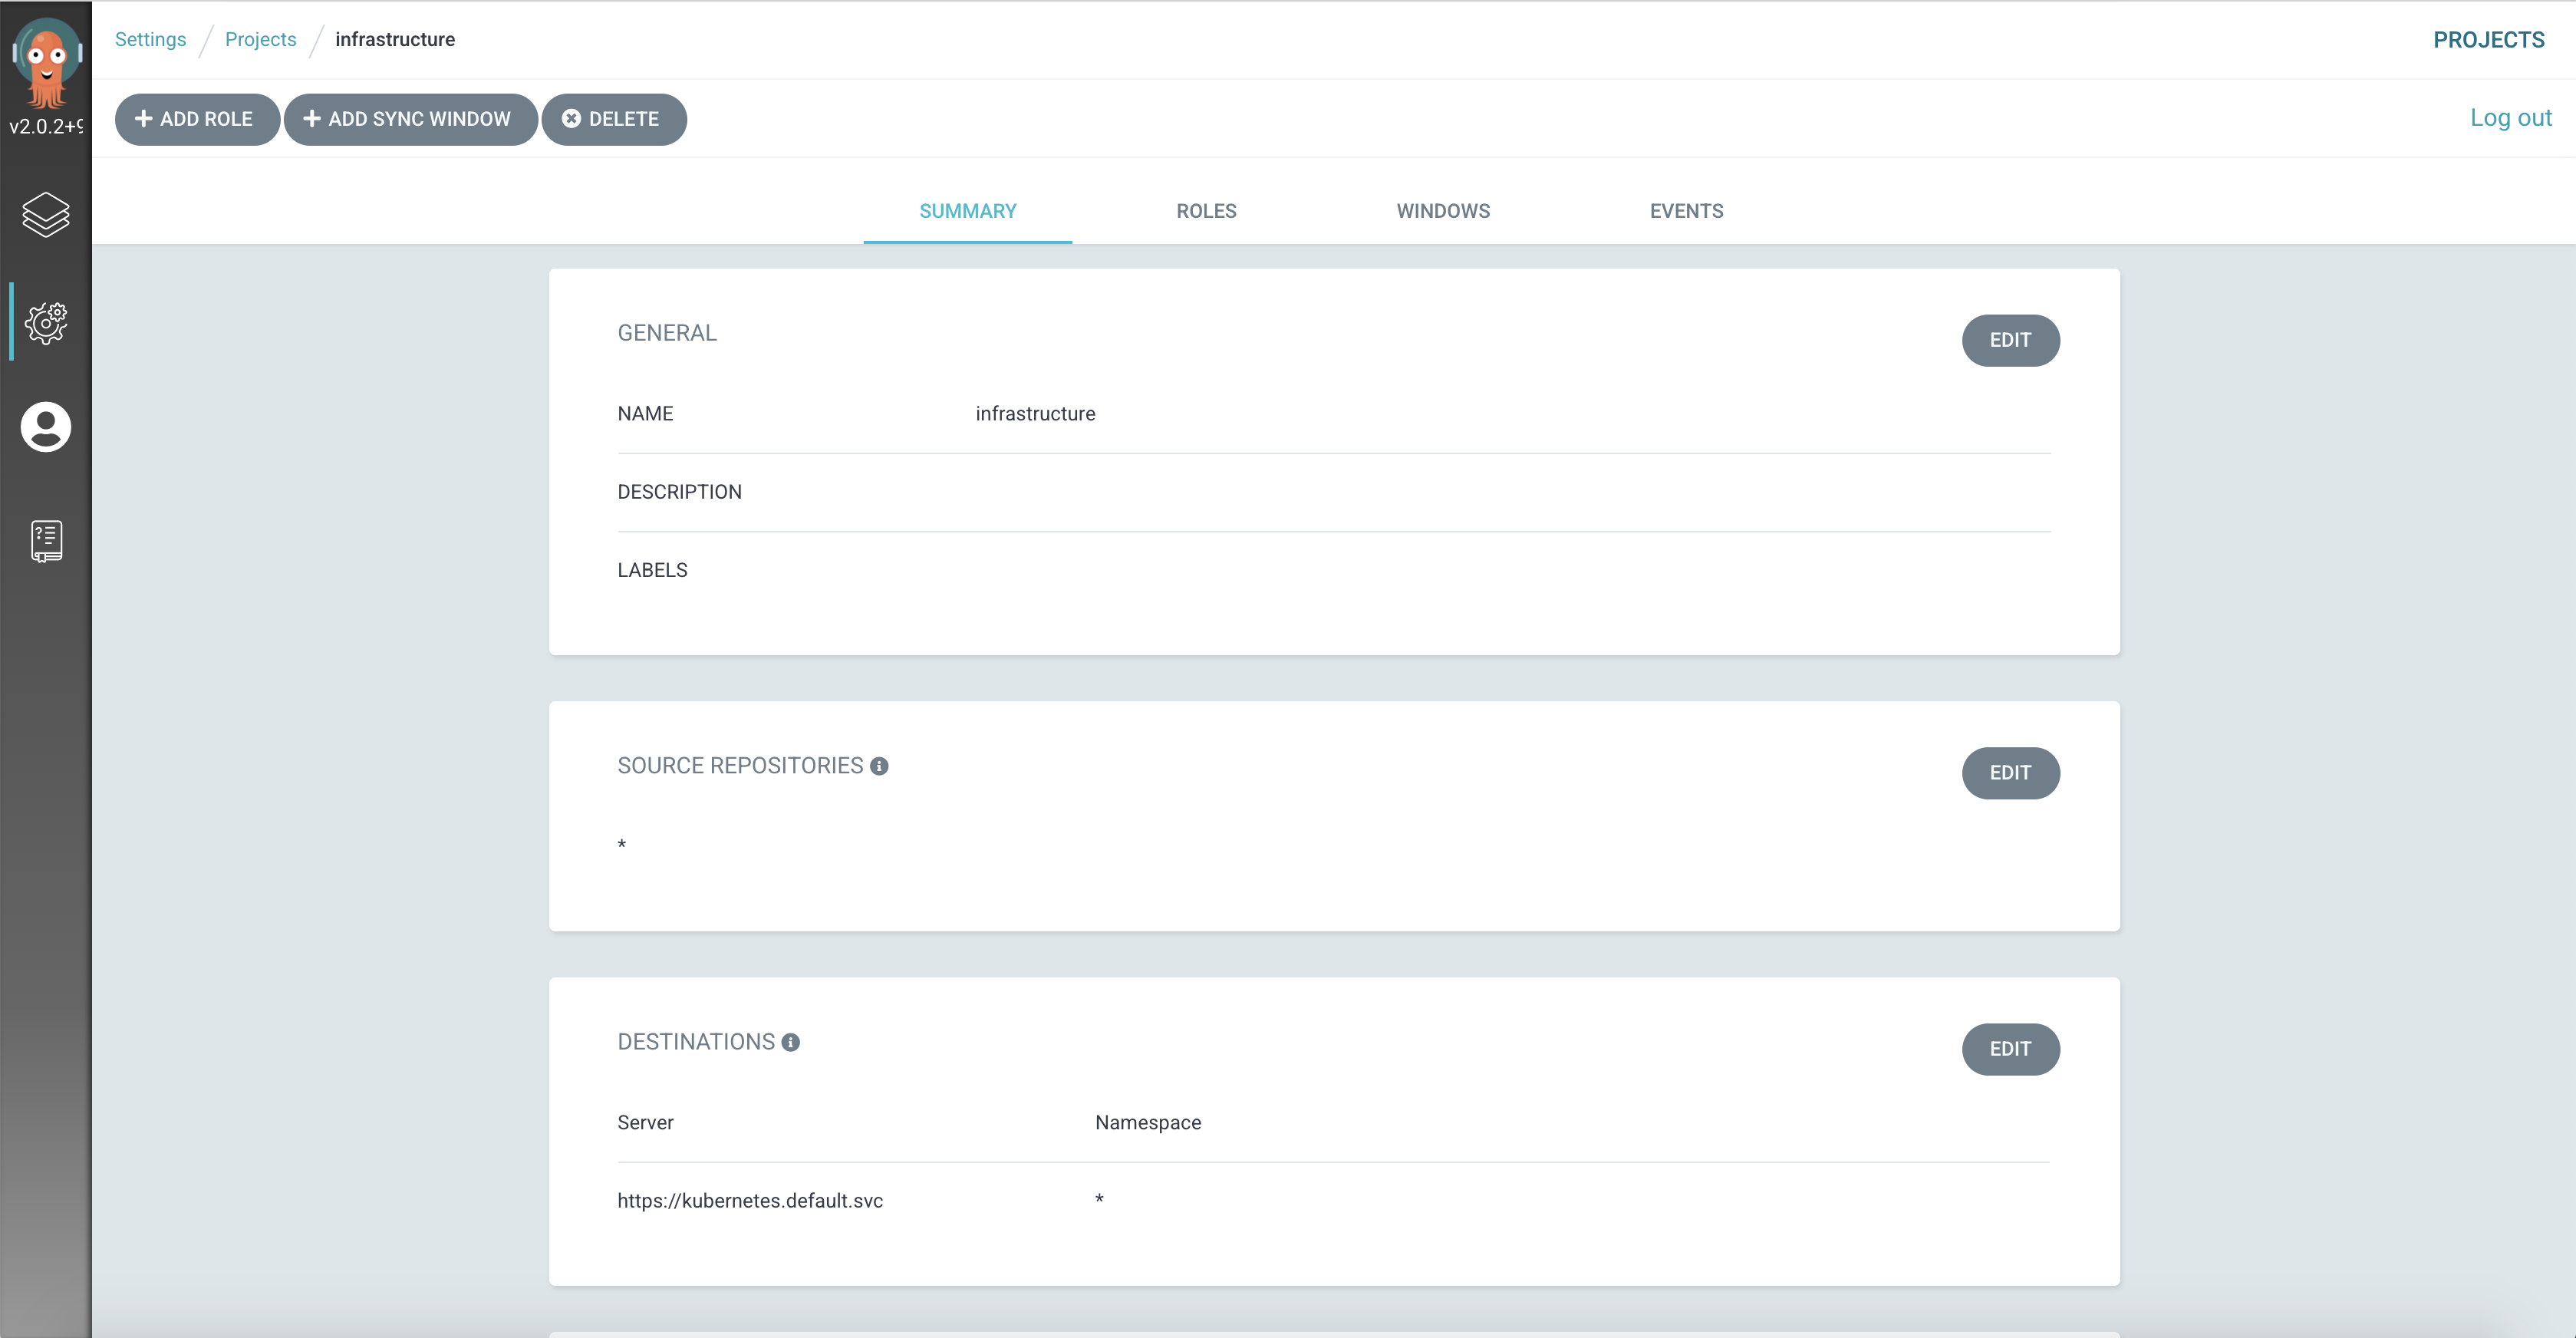The width and height of the screenshot is (2576, 1338).
Task: Switch to the Summary tab
Action: [967, 211]
